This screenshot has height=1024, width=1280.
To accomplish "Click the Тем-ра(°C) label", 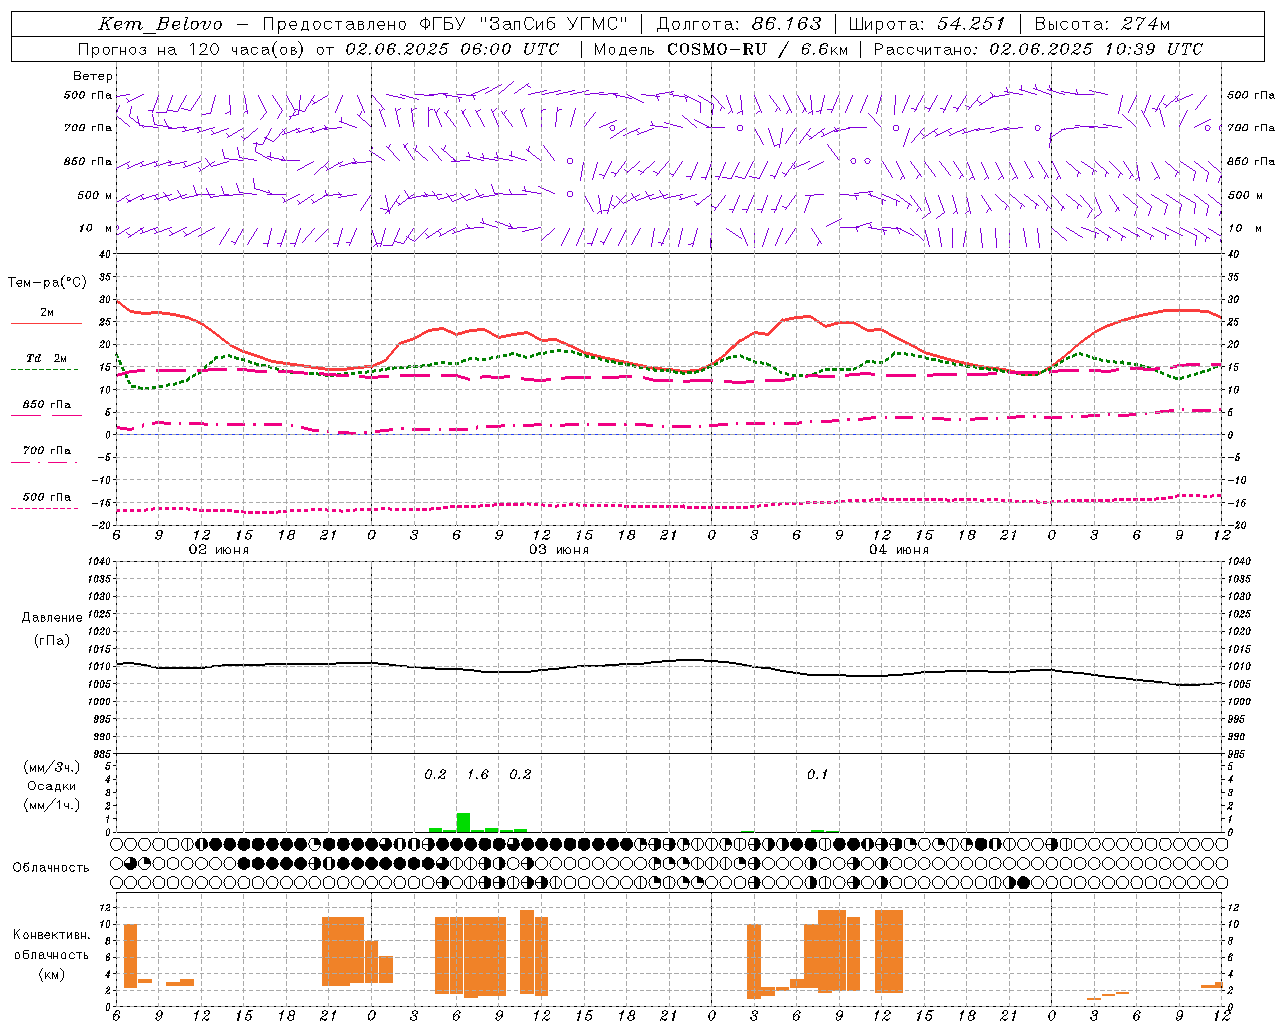I will (47, 283).
